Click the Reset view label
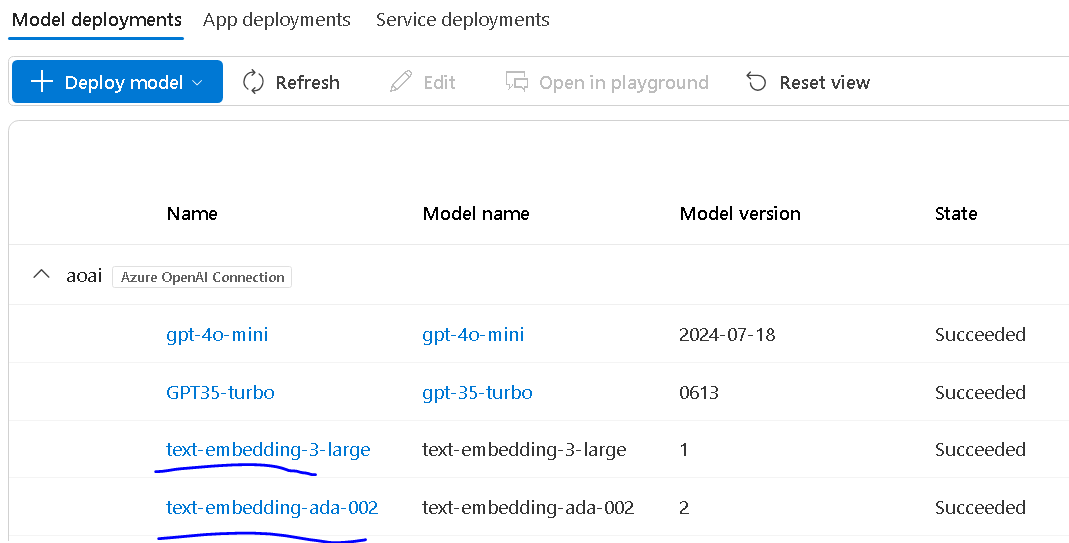The image size is (1069, 543). tap(825, 83)
